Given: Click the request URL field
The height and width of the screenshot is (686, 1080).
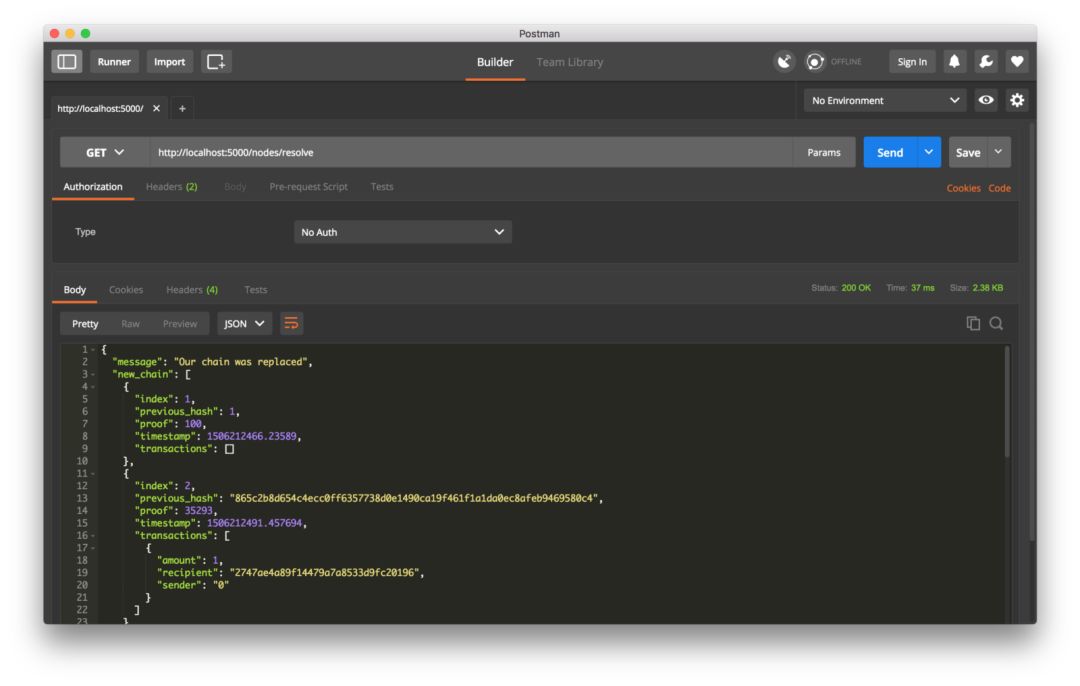Looking at the screenshot, I should click(472, 152).
